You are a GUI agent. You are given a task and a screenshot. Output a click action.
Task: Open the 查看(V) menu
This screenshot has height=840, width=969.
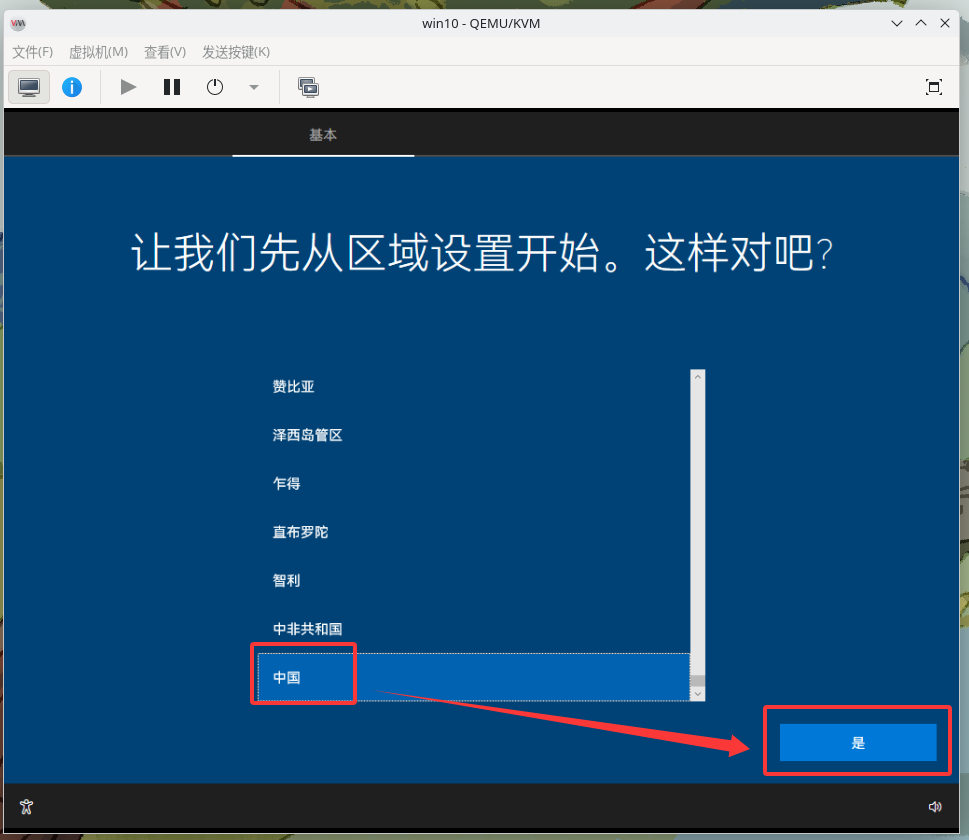(165, 52)
